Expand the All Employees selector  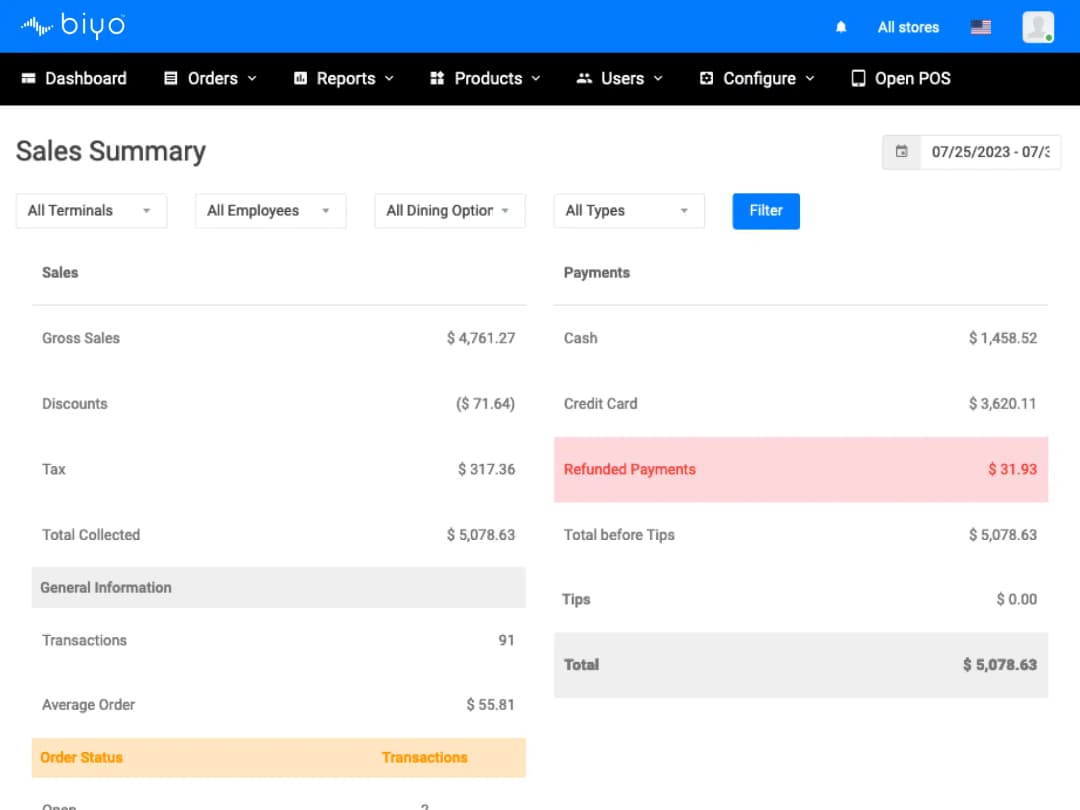coord(269,211)
